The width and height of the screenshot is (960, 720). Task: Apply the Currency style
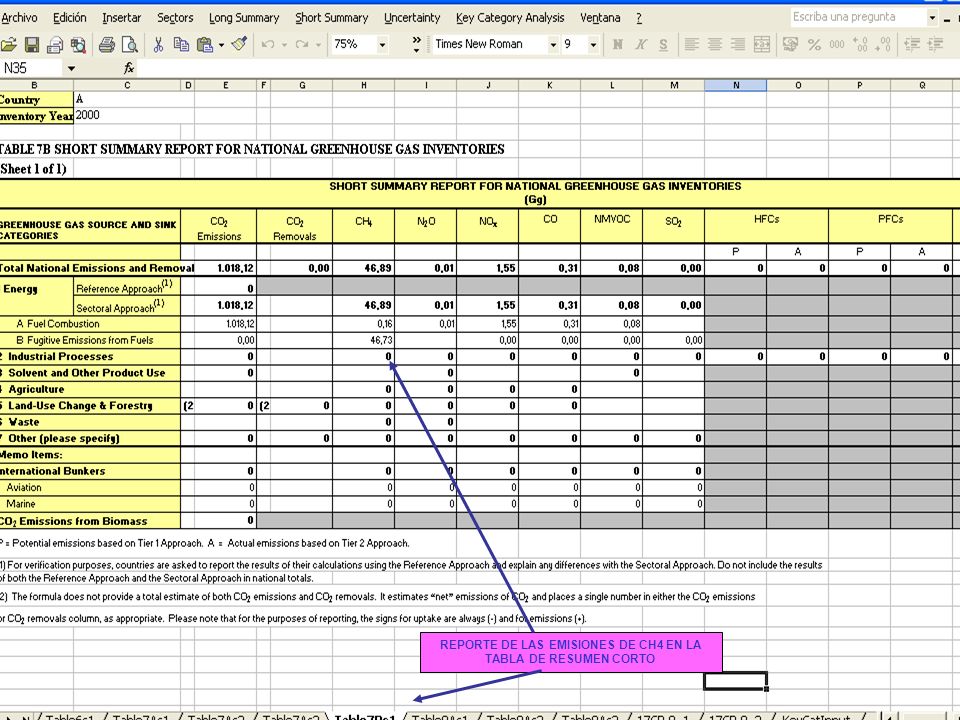(790, 44)
